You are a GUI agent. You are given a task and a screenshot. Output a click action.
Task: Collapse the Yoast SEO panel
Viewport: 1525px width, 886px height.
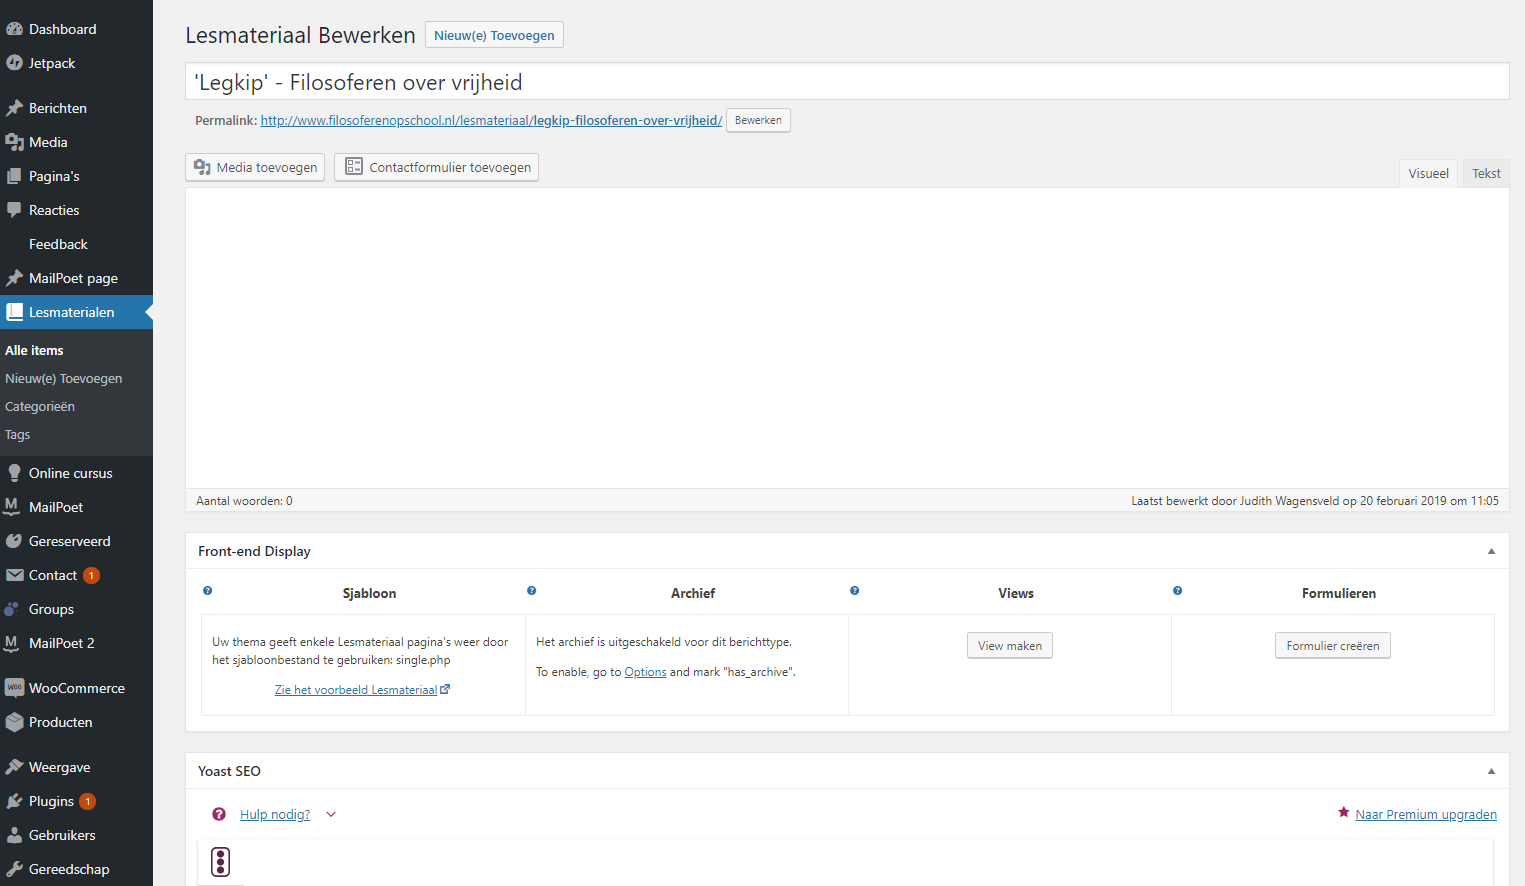click(x=1491, y=771)
